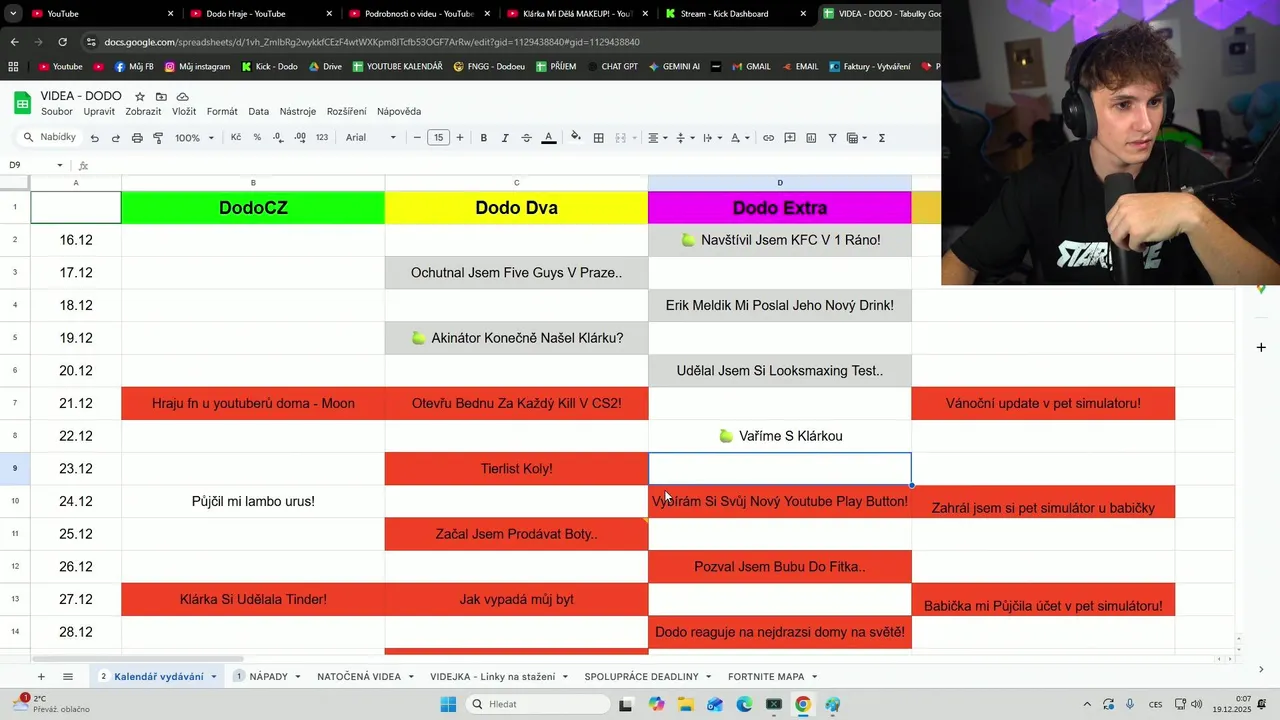Image resolution: width=1280 pixels, height=720 pixels.
Task: Open the Soubor menu
Action: (57, 112)
